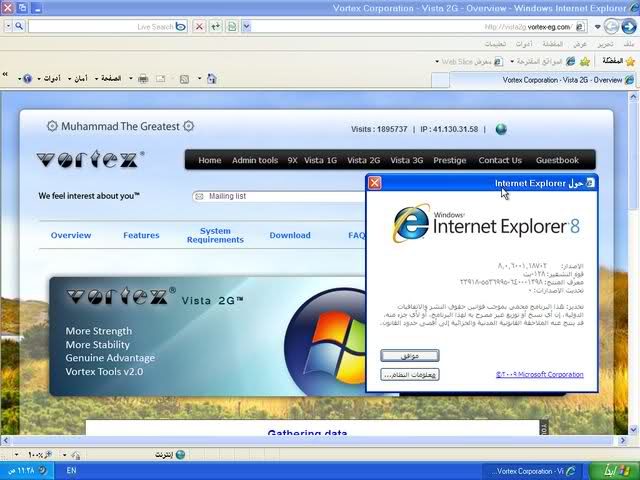The width and height of the screenshot is (640, 480).
Task: Switch to the System Requirements section
Action: coord(215,235)
